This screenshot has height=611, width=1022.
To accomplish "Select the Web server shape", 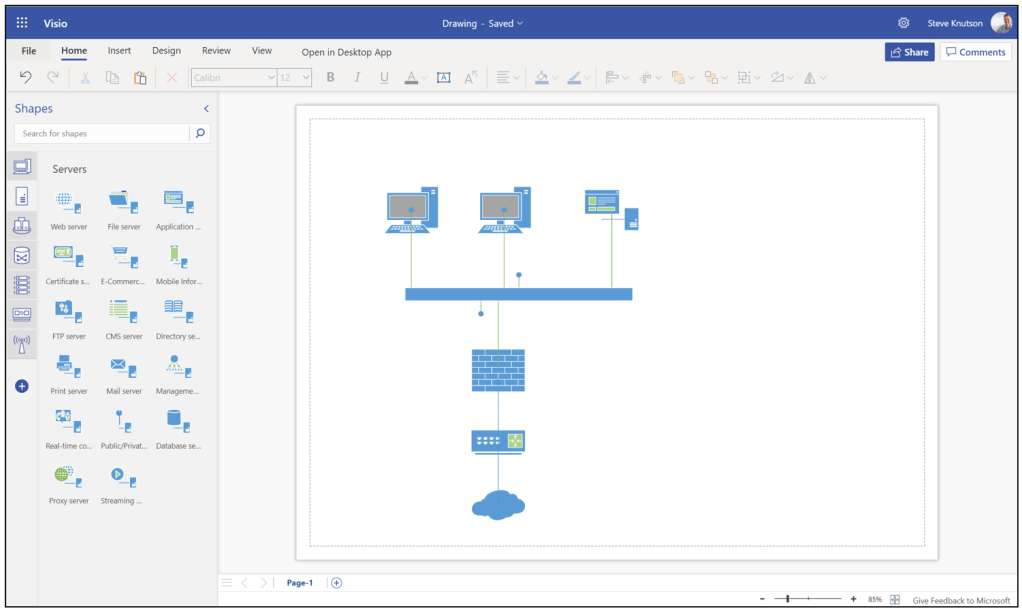I will (68, 203).
